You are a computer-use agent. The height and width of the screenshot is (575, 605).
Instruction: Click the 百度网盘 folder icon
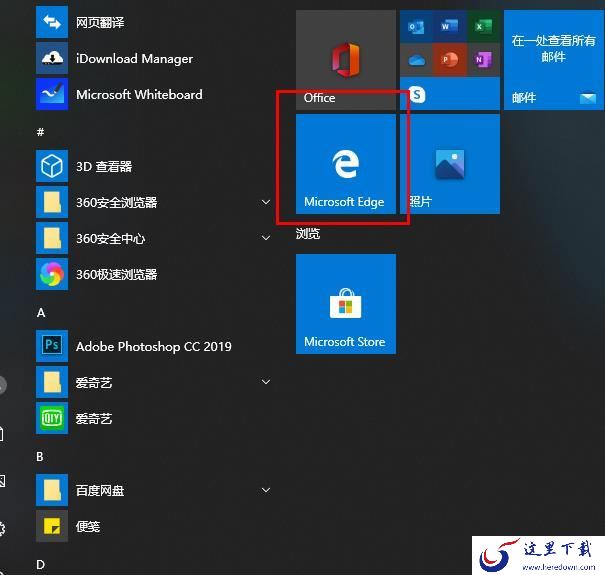(x=52, y=490)
